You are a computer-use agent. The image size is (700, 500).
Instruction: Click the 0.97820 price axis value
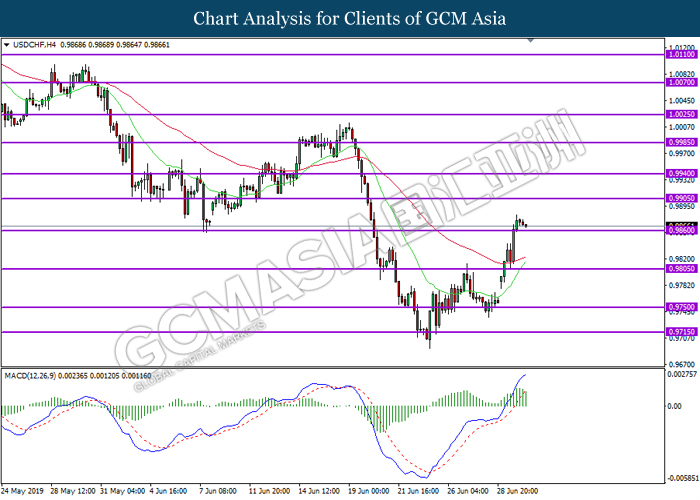pos(682,285)
